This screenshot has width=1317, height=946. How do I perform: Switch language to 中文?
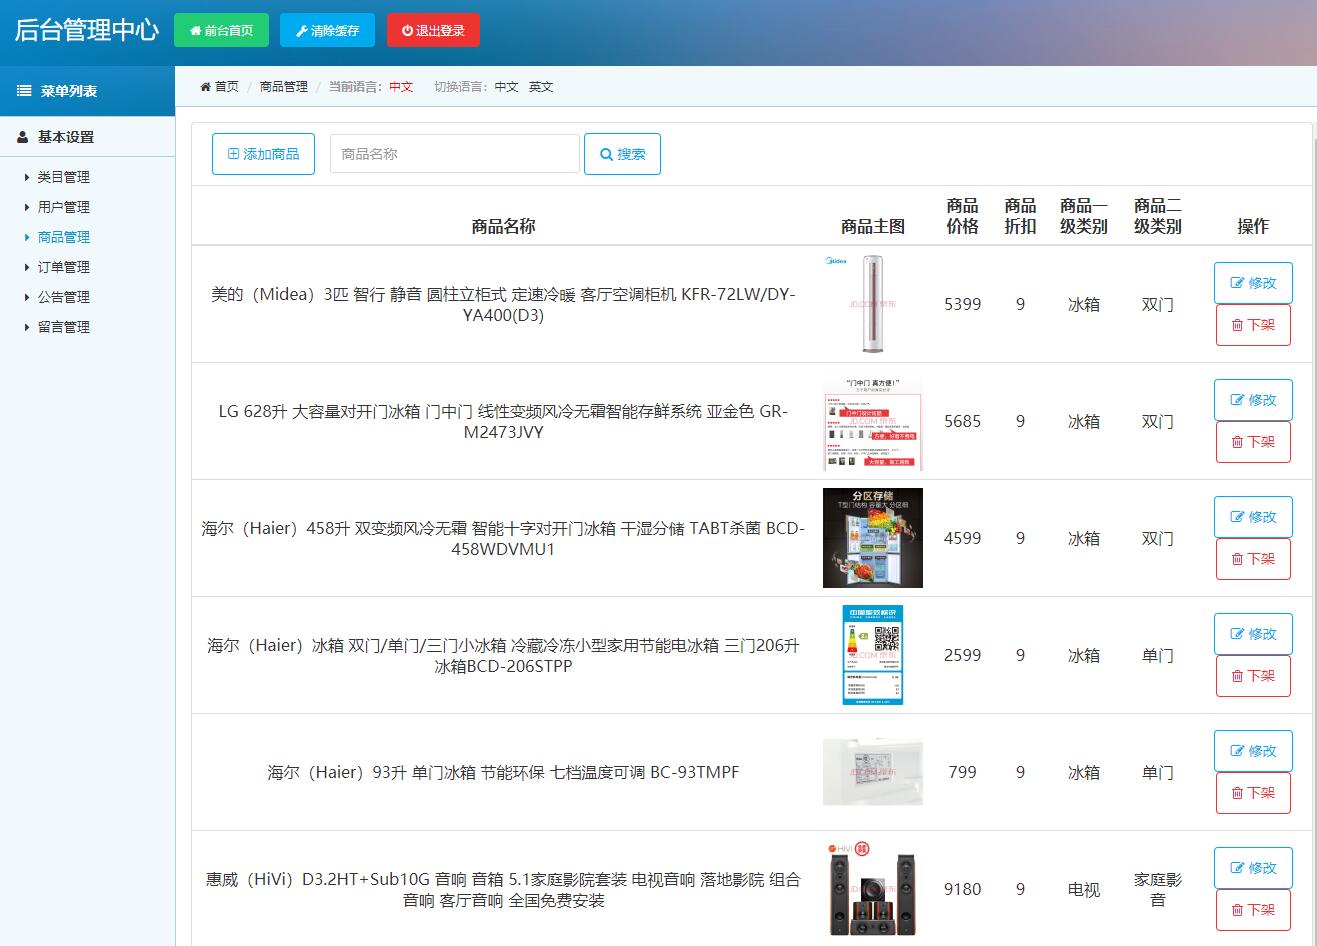[x=506, y=87]
